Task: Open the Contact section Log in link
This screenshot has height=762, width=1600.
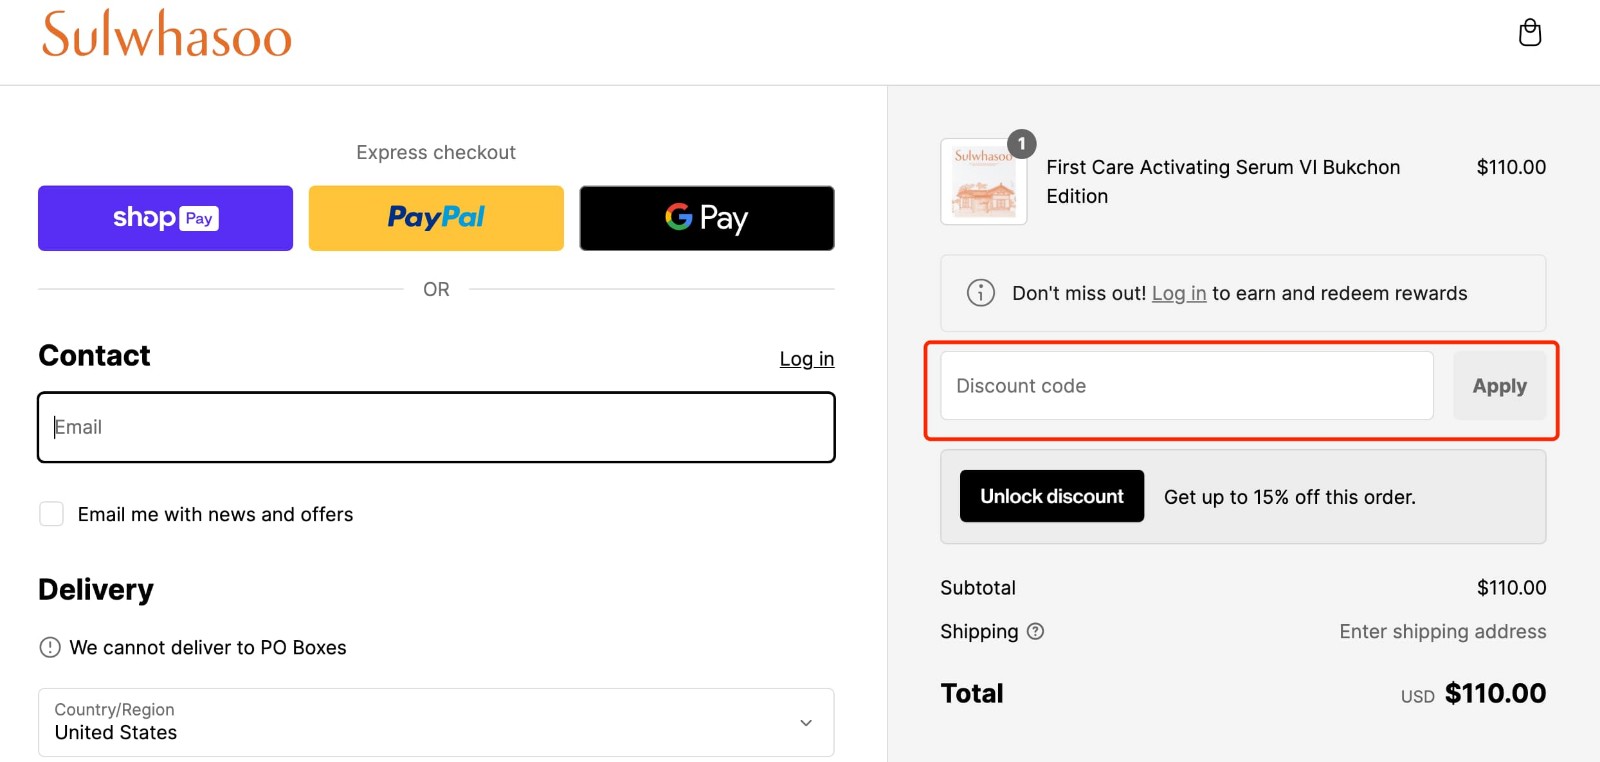Action: (806, 358)
